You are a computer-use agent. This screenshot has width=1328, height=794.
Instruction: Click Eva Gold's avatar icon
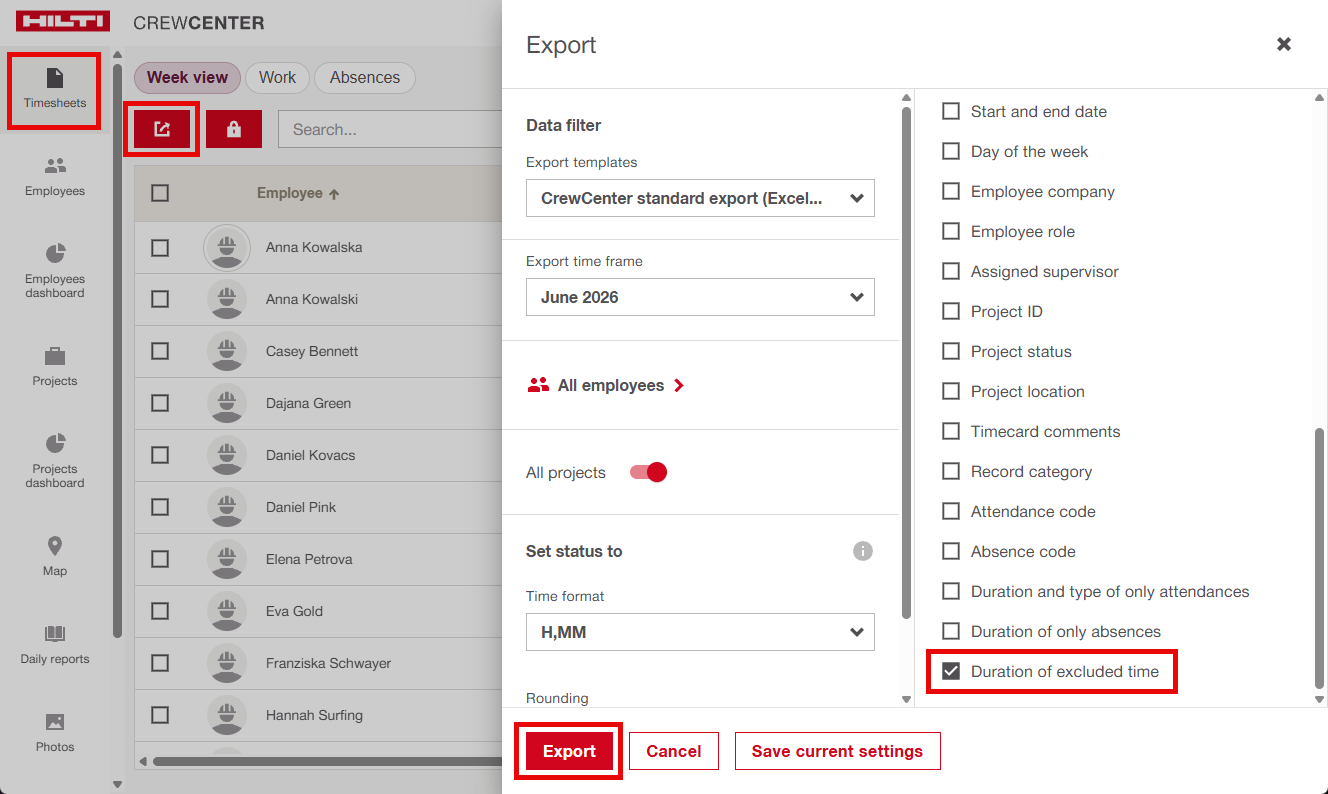[x=227, y=611]
